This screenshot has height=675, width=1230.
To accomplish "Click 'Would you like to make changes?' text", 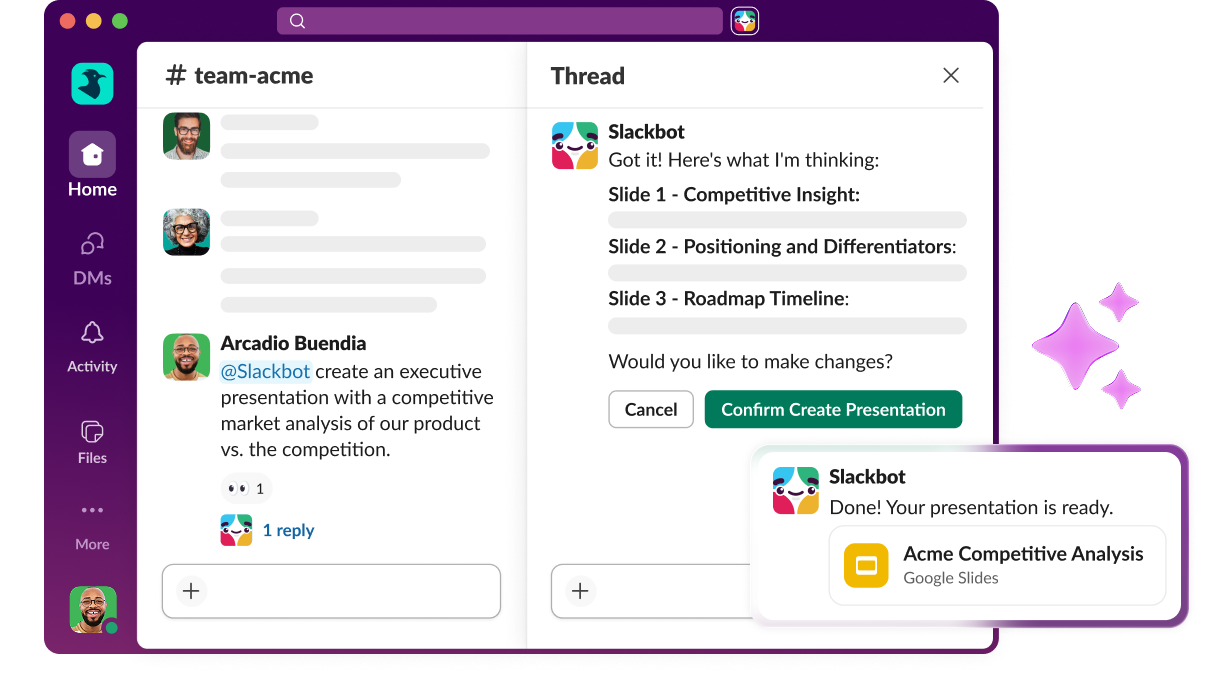I will (x=750, y=361).
